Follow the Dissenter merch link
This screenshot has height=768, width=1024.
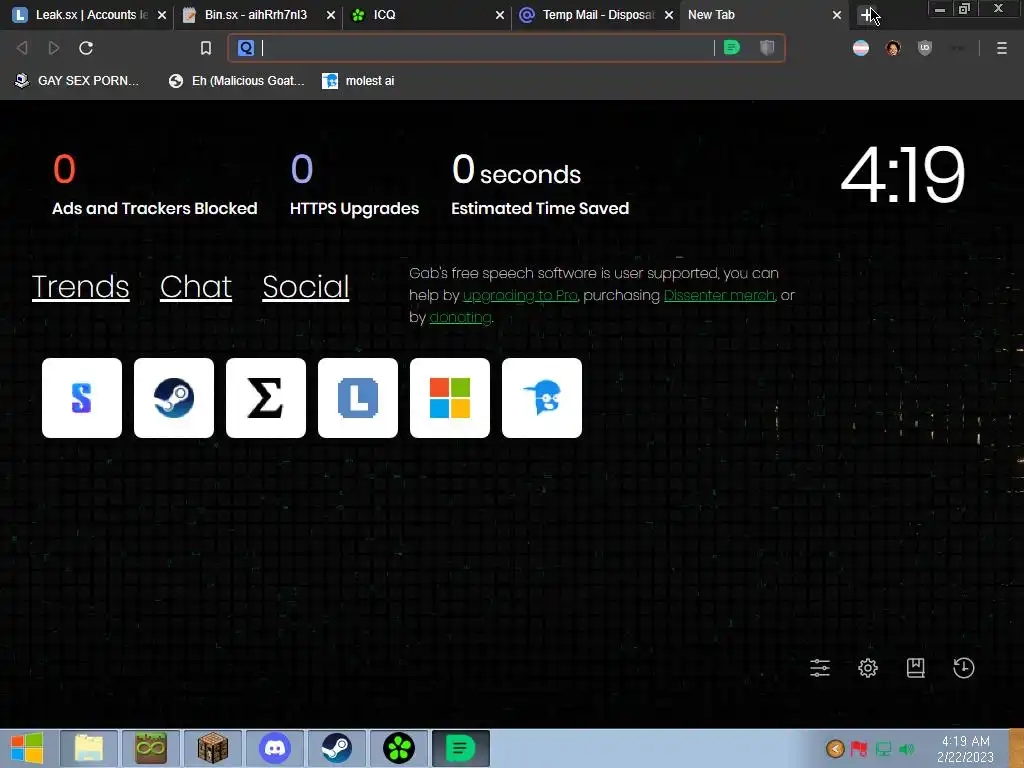coord(719,295)
